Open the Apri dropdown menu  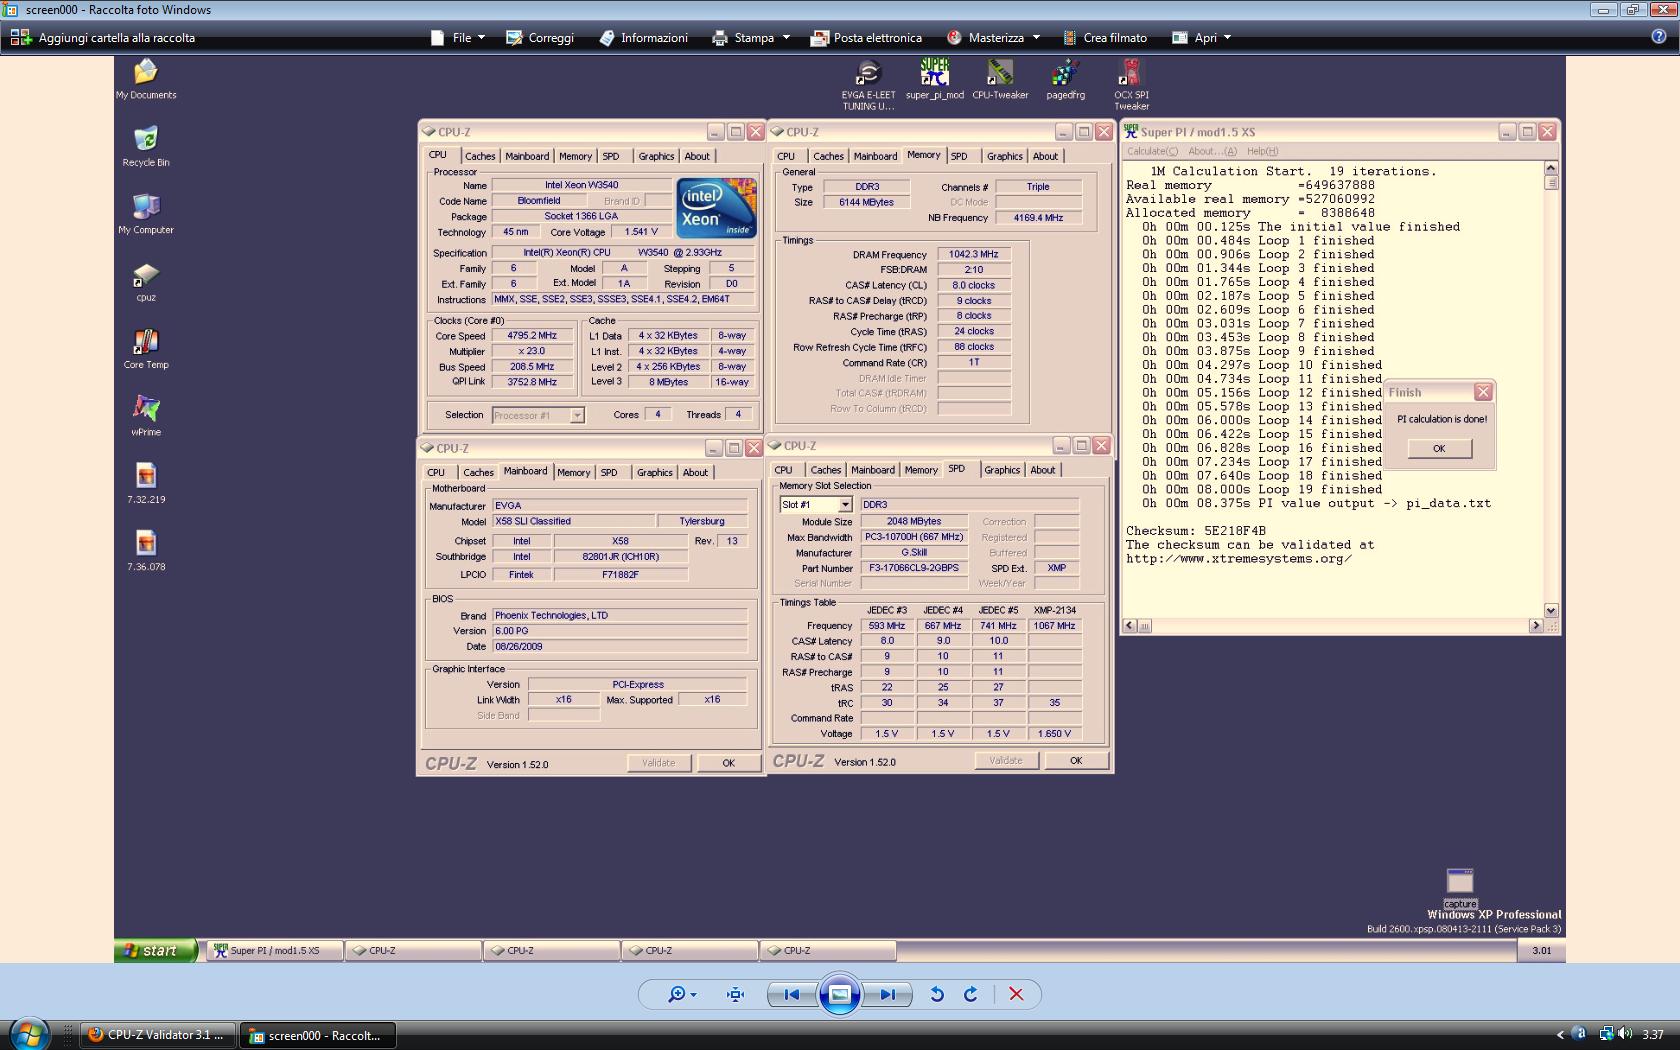[x=1201, y=38]
